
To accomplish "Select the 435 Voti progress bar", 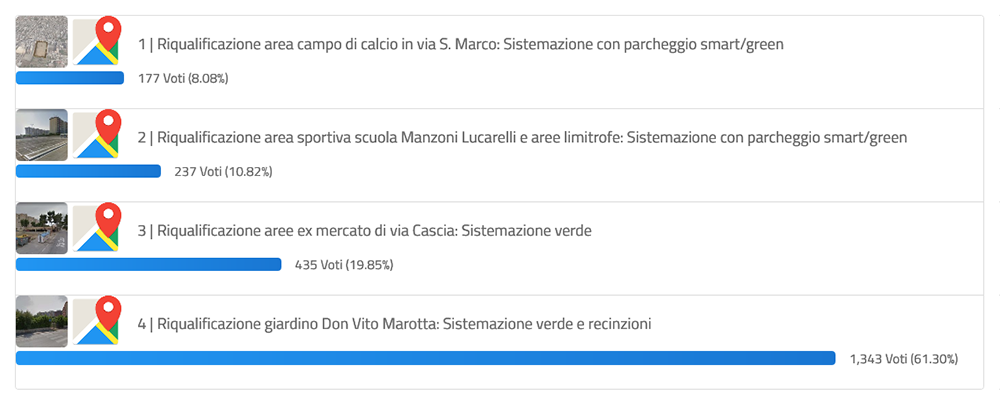I will tap(149, 264).
